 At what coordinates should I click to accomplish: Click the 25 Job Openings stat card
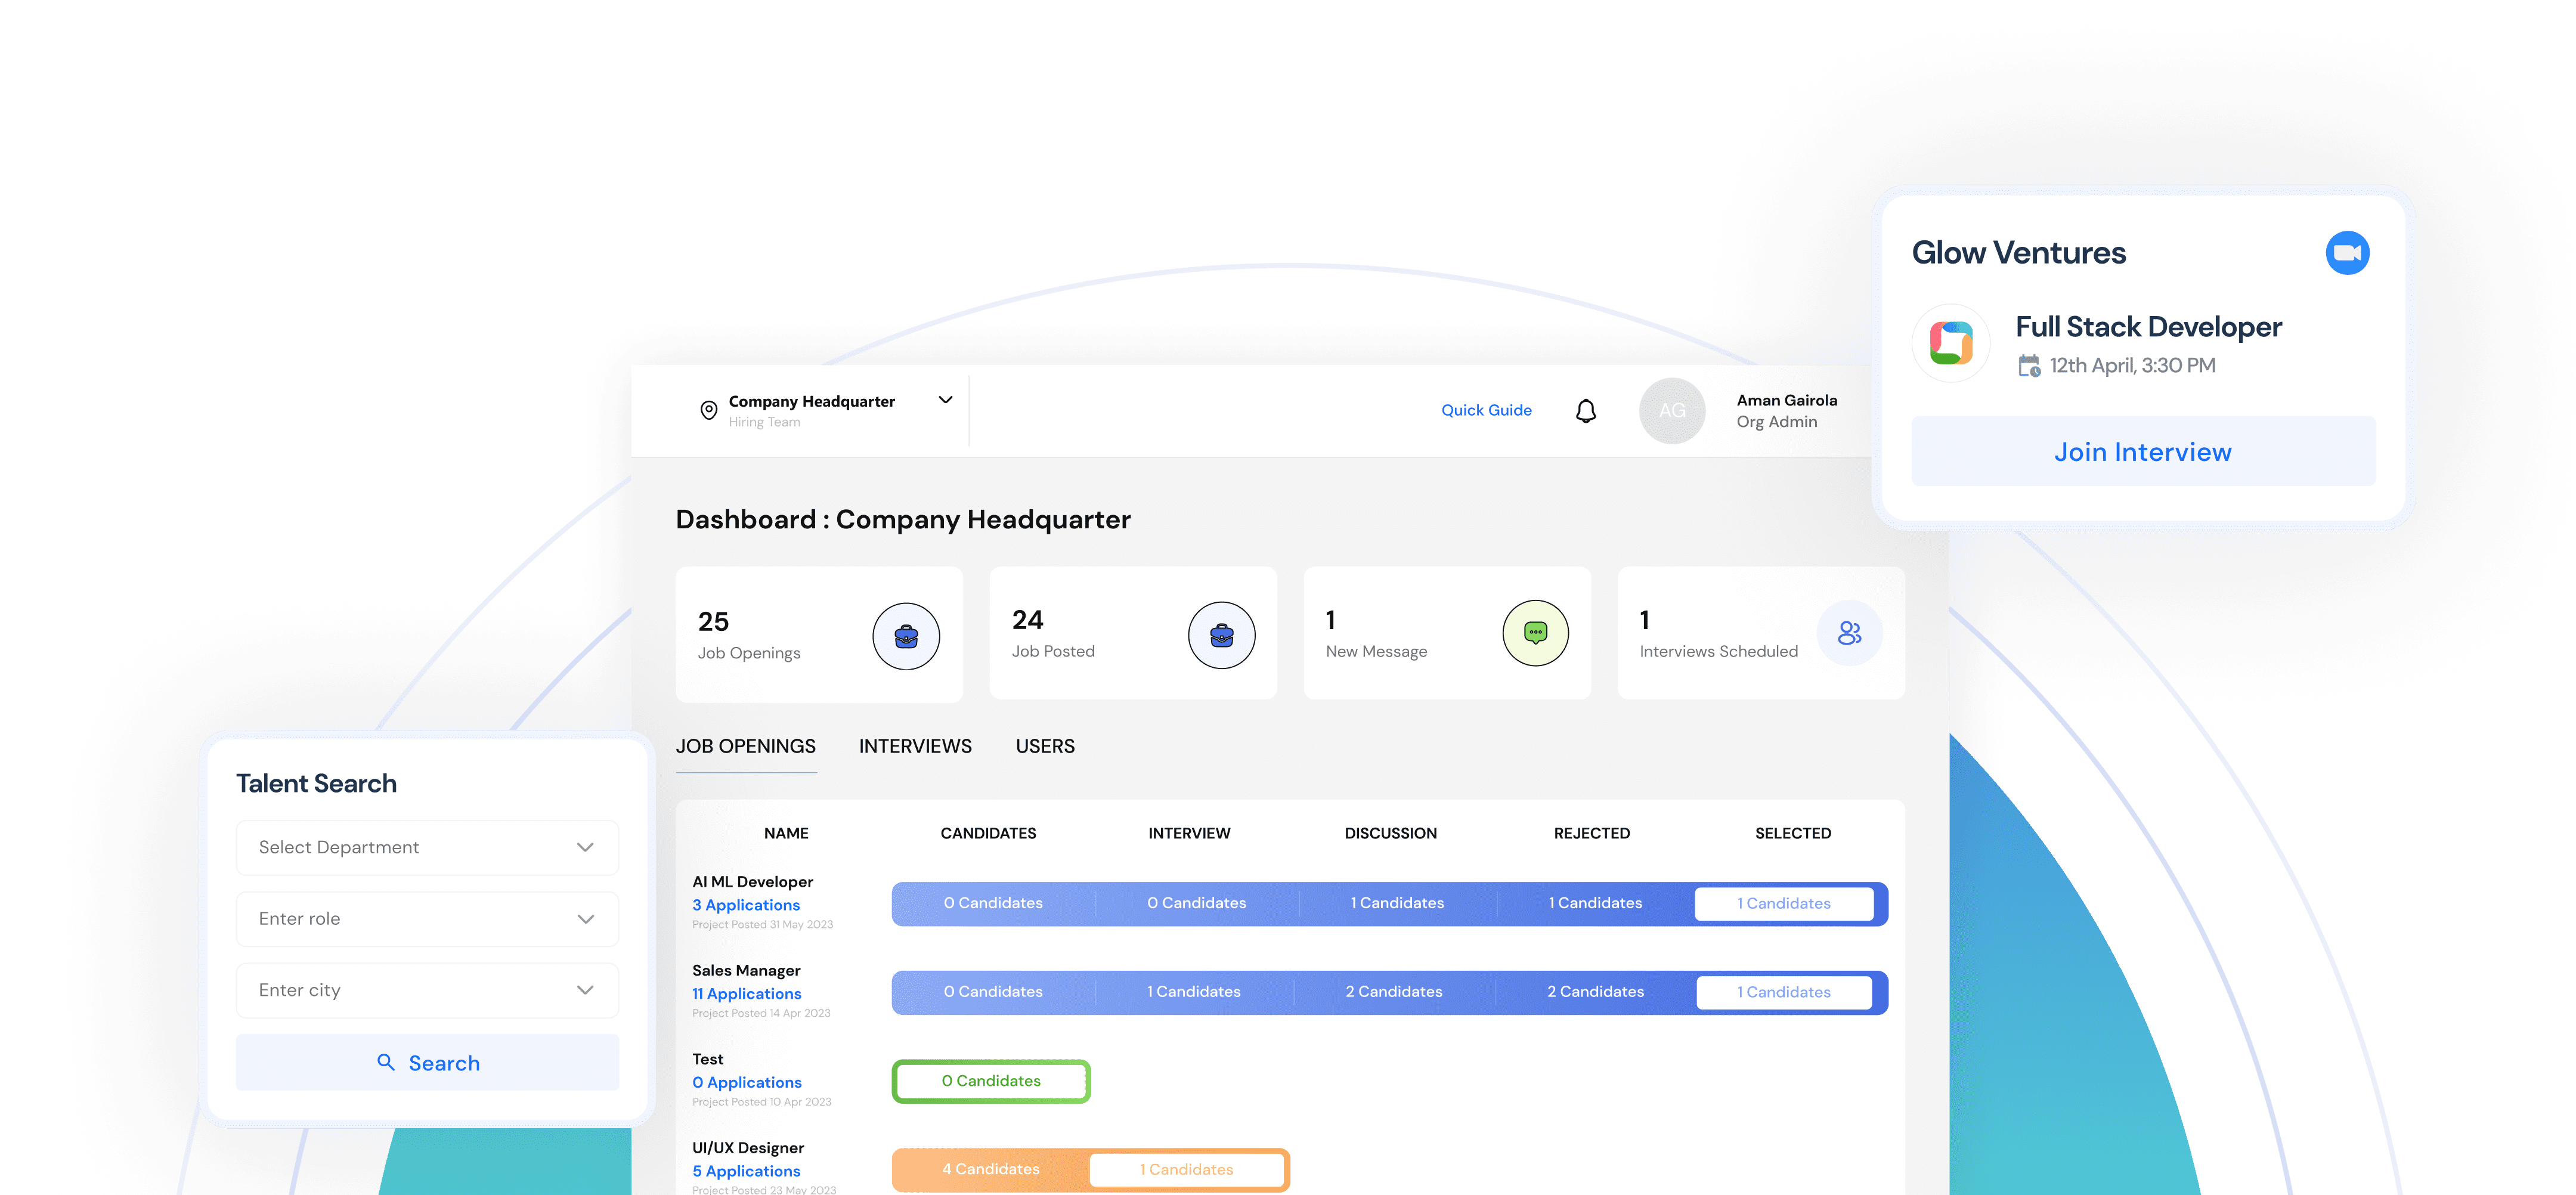819,634
